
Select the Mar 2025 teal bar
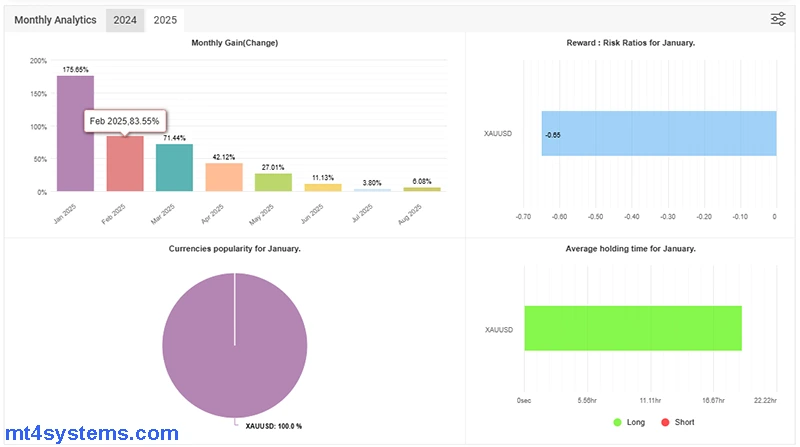[x=174, y=167]
